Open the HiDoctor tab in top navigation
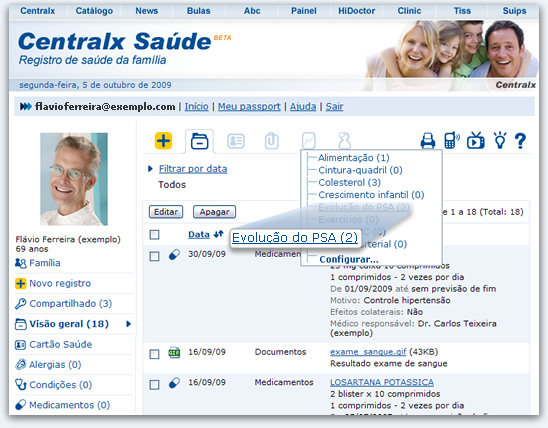The height and width of the screenshot is (428, 548). tap(356, 11)
